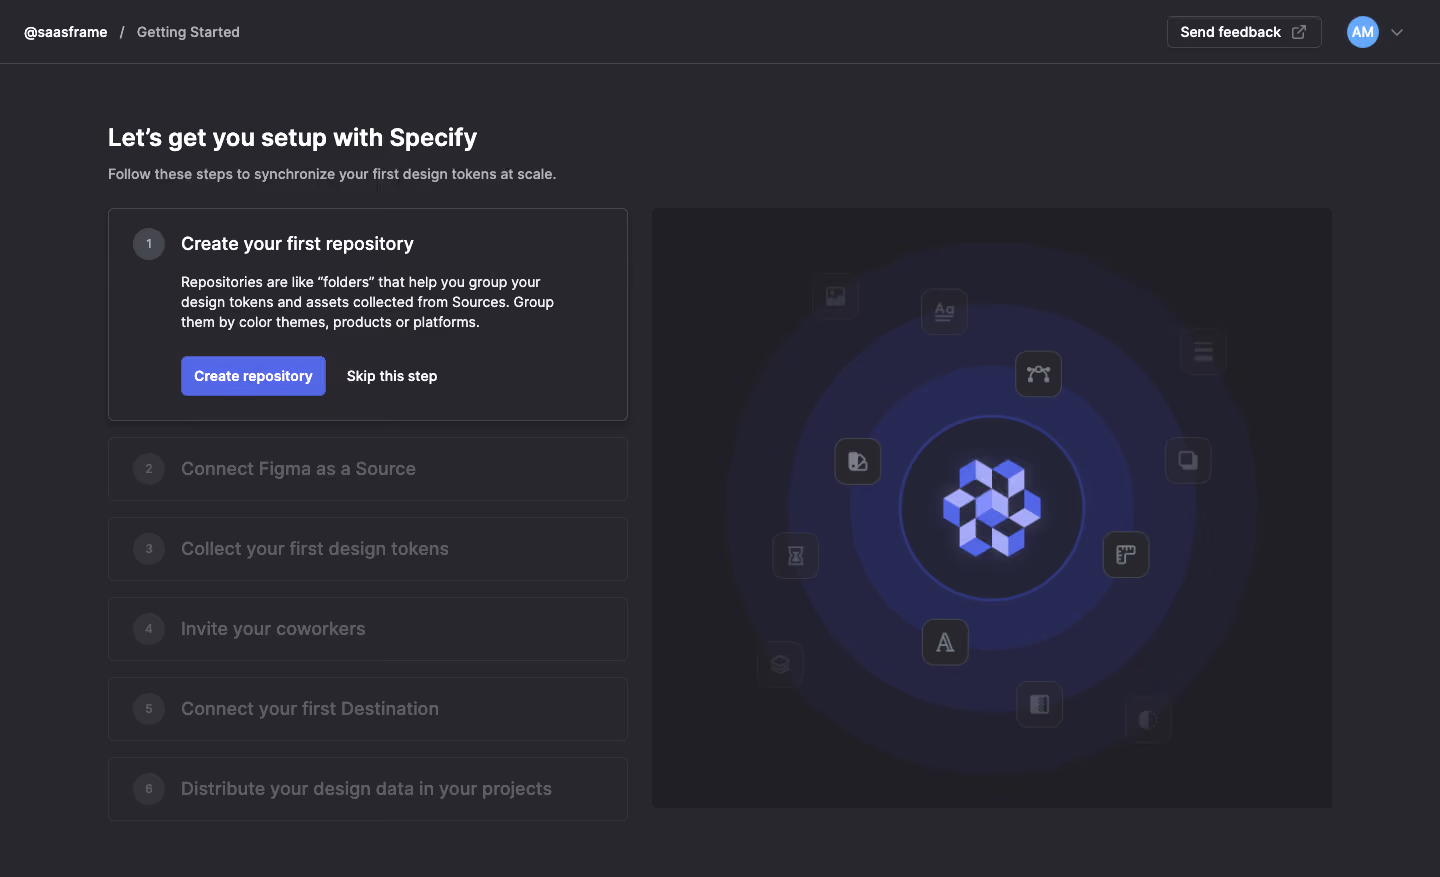Expand step 3 Collect your first design tokens
Viewport: 1440px width, 877px height.
pyautogui.click(x=368, y=549)
